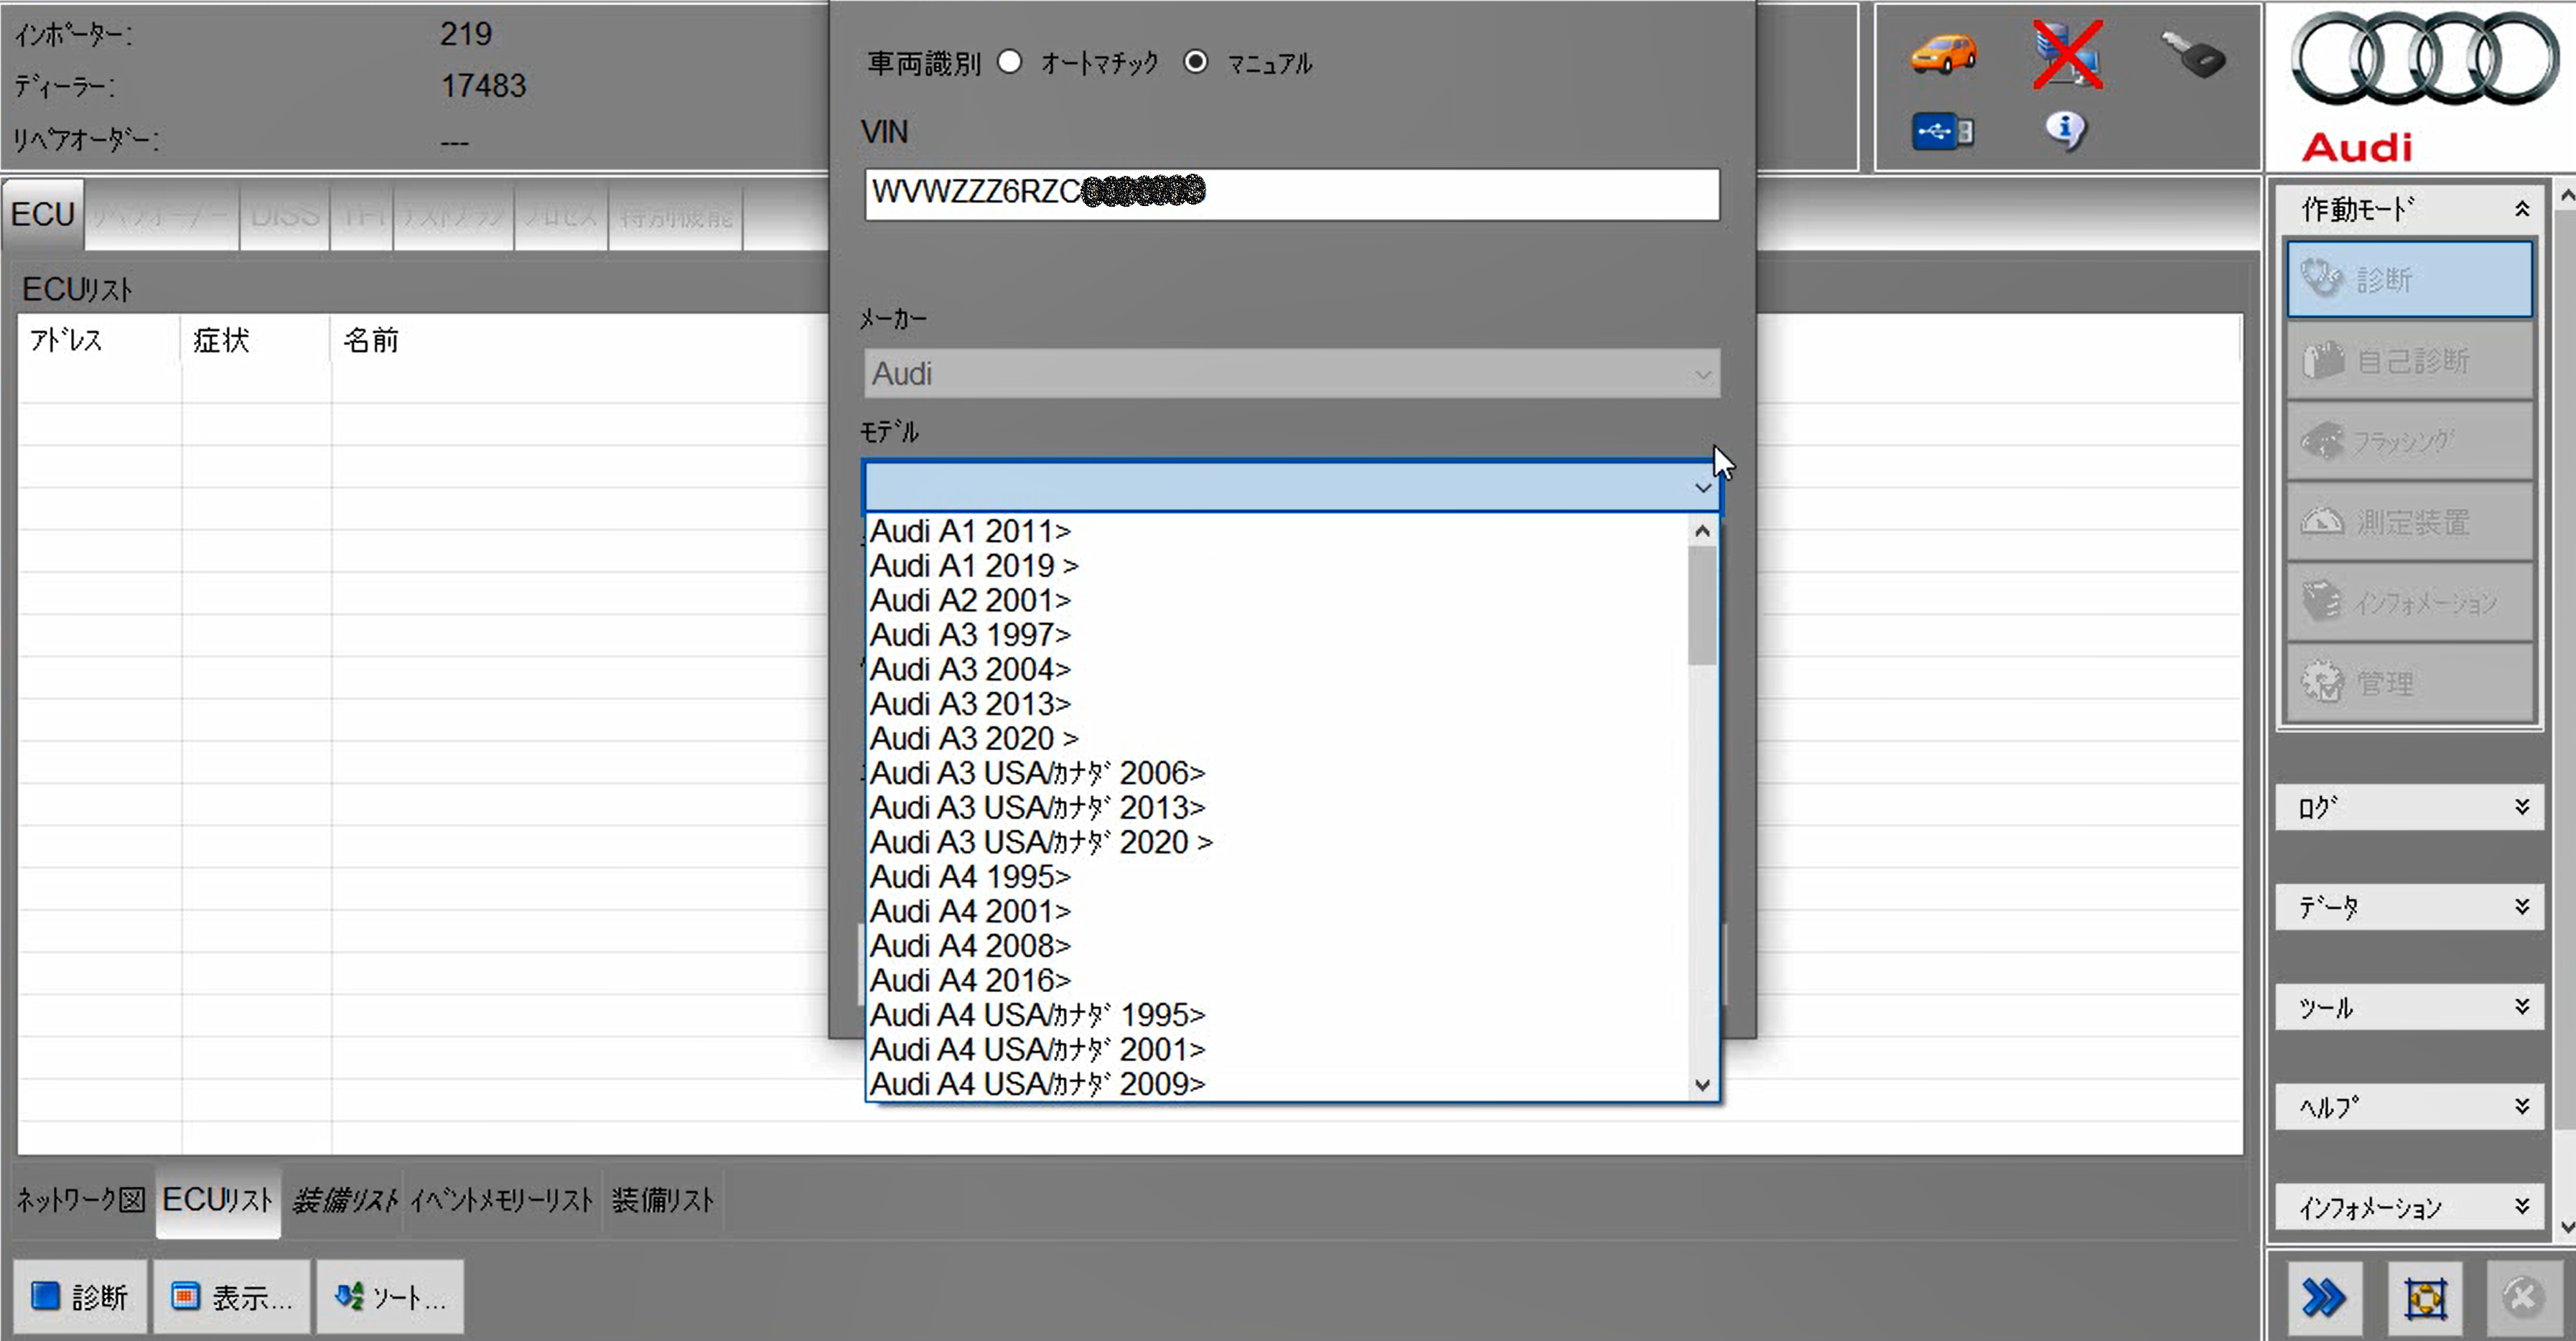Click the ソート... button
Screen dimensions: 2576x1341
click(x=390, y=1296)
